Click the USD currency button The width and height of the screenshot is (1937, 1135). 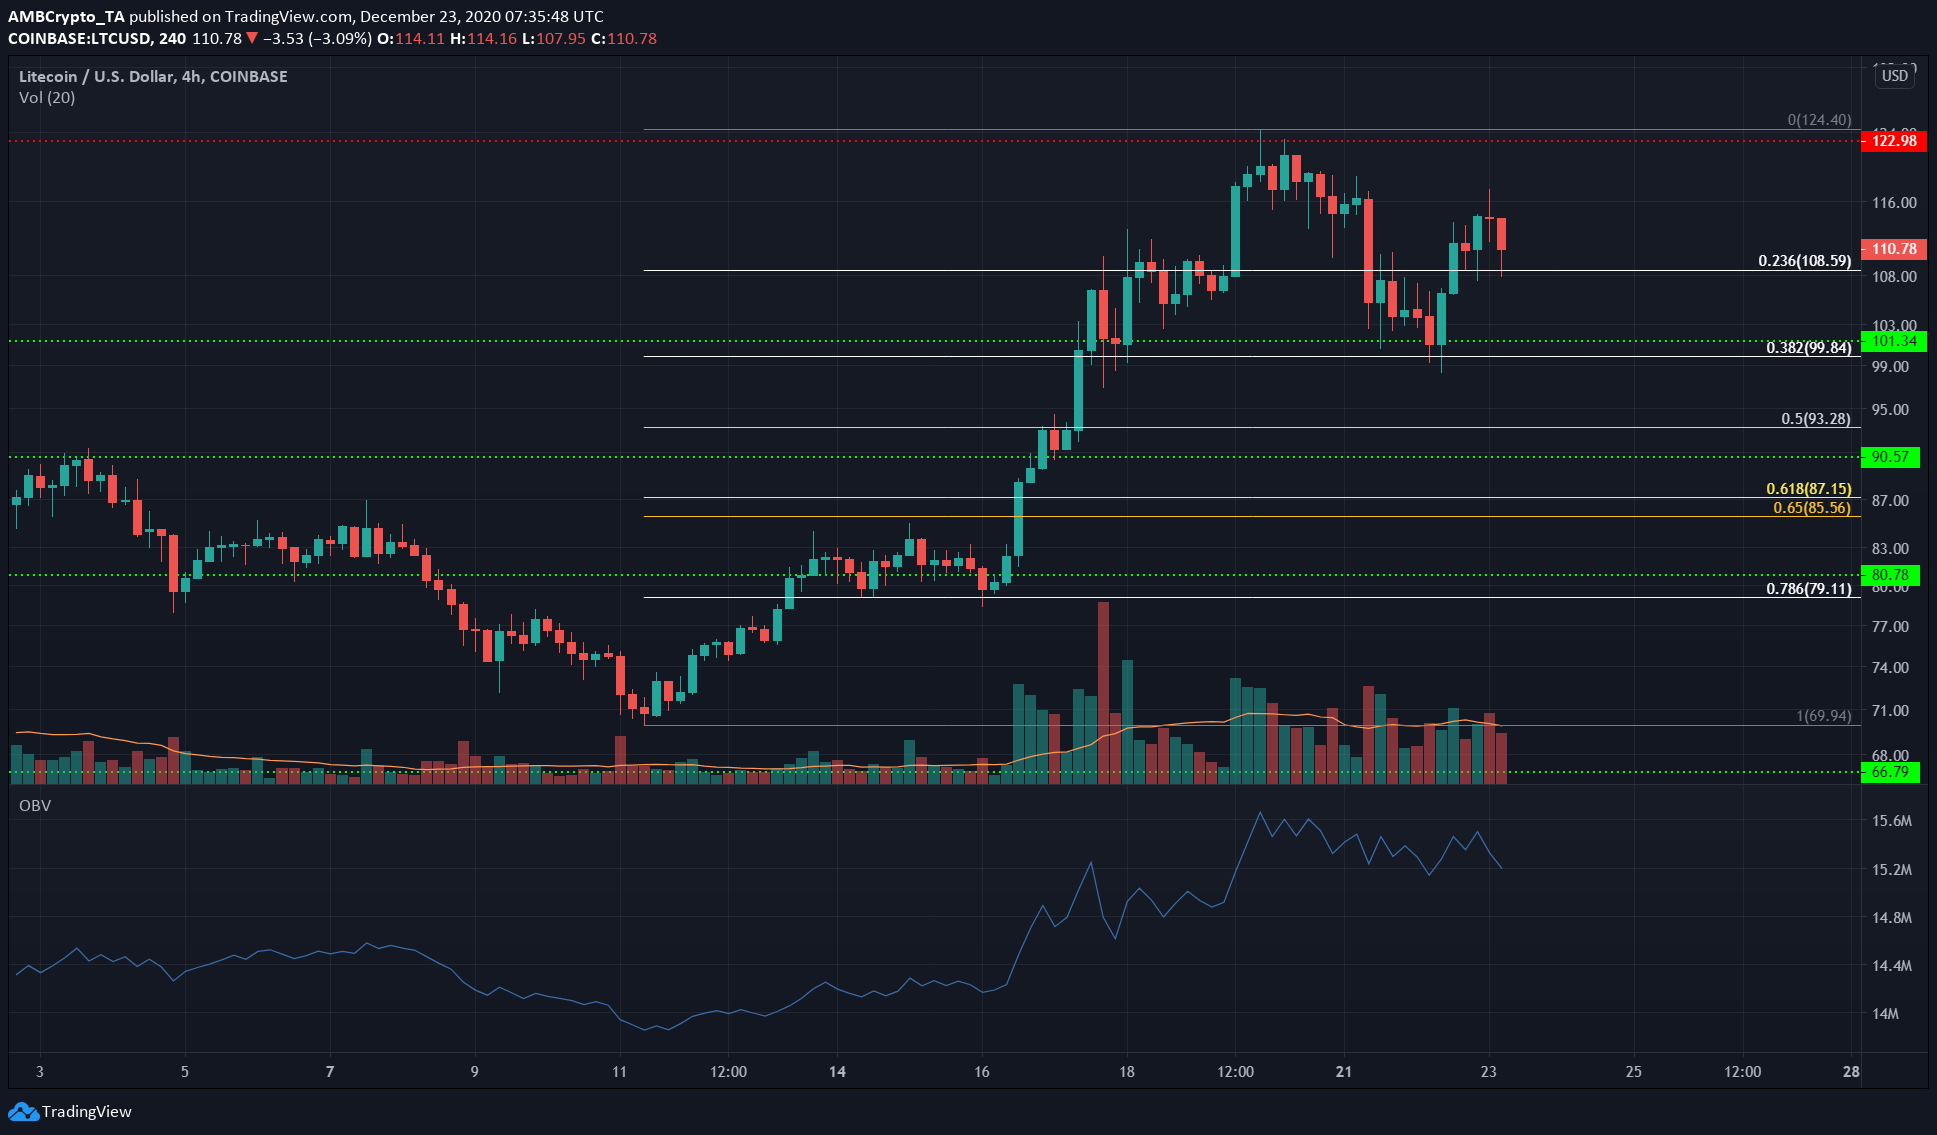click(x=1894, y=76)
